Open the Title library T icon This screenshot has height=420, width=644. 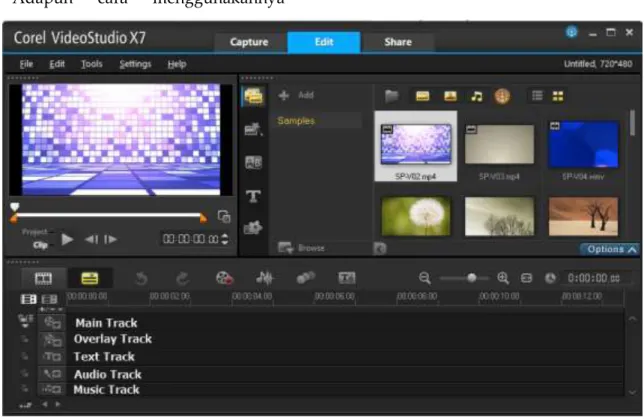253,196
